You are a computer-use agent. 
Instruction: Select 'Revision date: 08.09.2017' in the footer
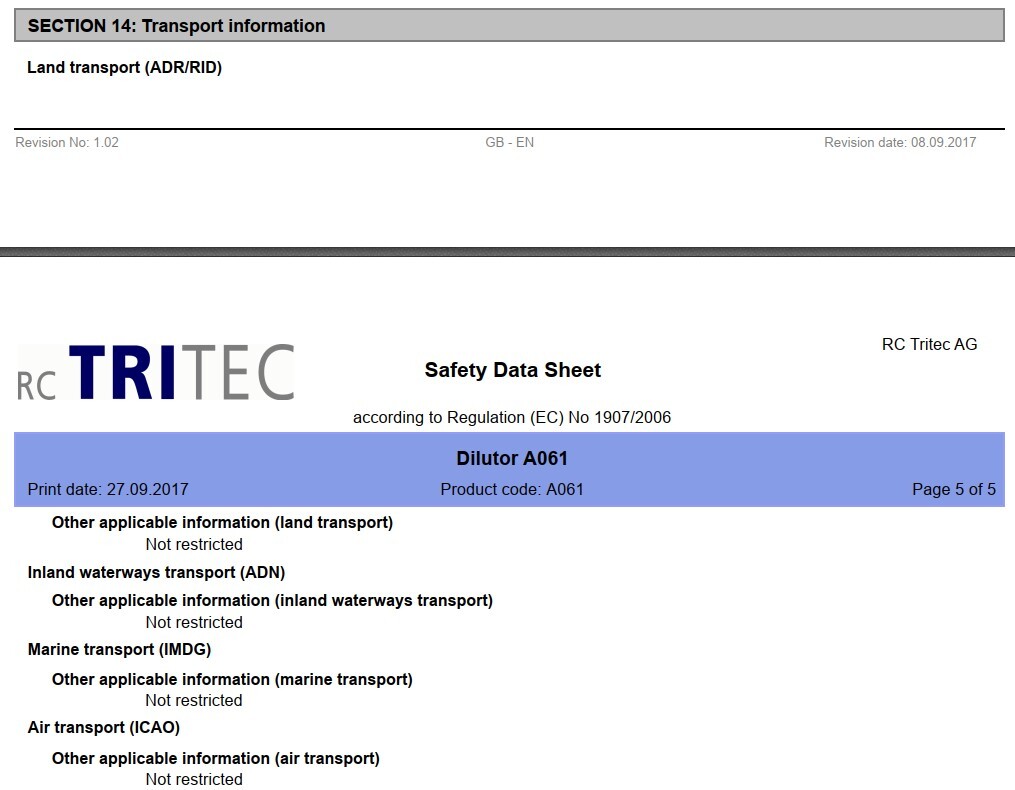click(900, 142)
